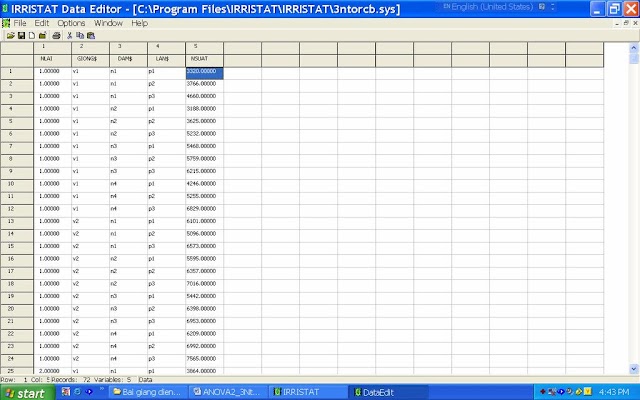Click the highlighted NSUAT cell in row 1

(x=204, y=73)
